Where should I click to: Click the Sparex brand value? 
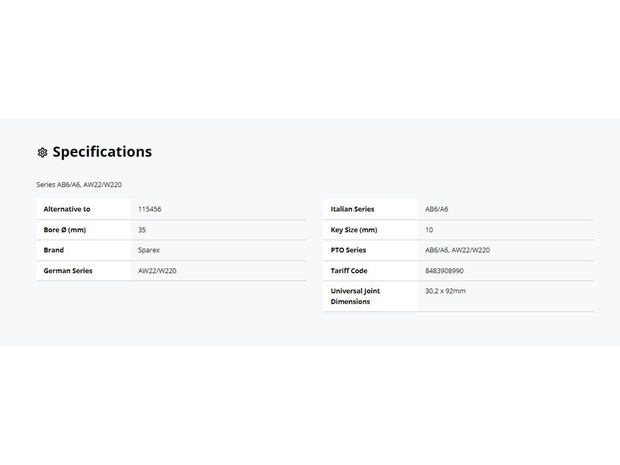tap(149, 250)
